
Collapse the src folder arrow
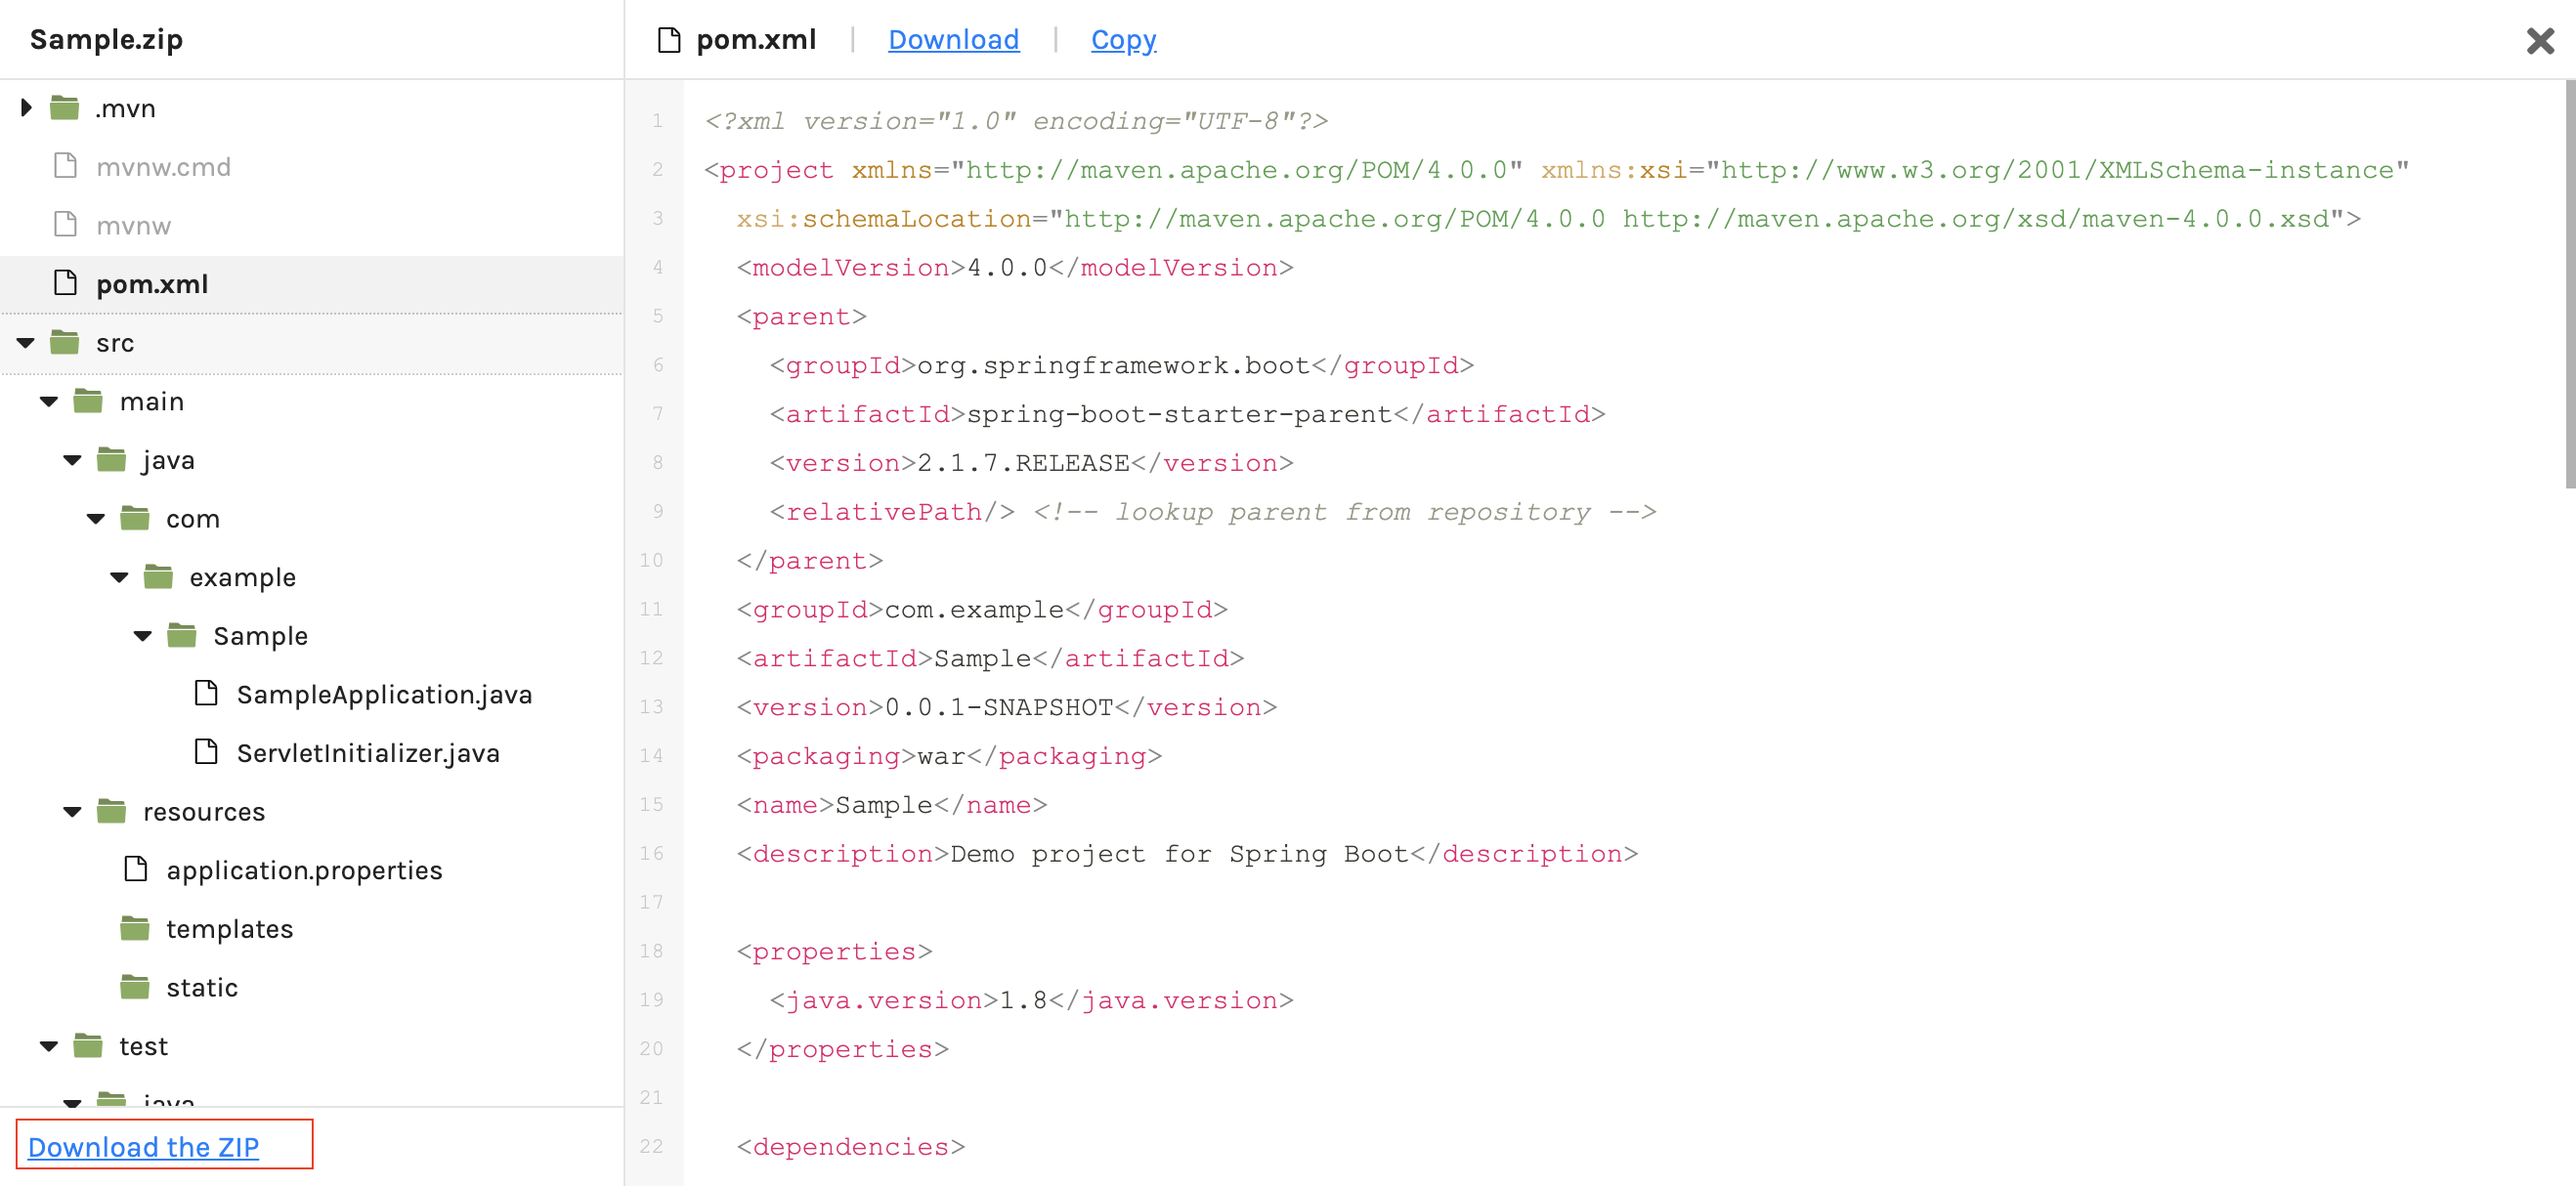click(x=26, y=343)
